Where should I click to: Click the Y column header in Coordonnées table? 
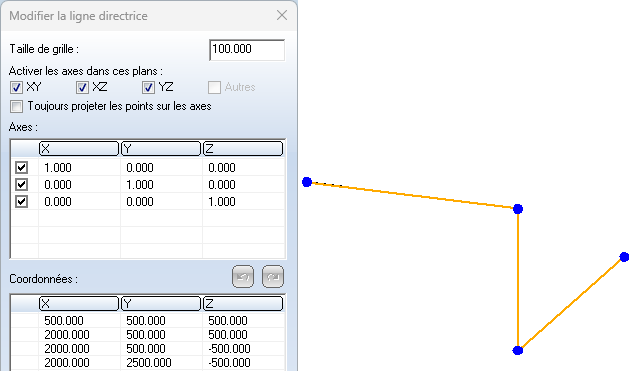(x=161, y=303)
